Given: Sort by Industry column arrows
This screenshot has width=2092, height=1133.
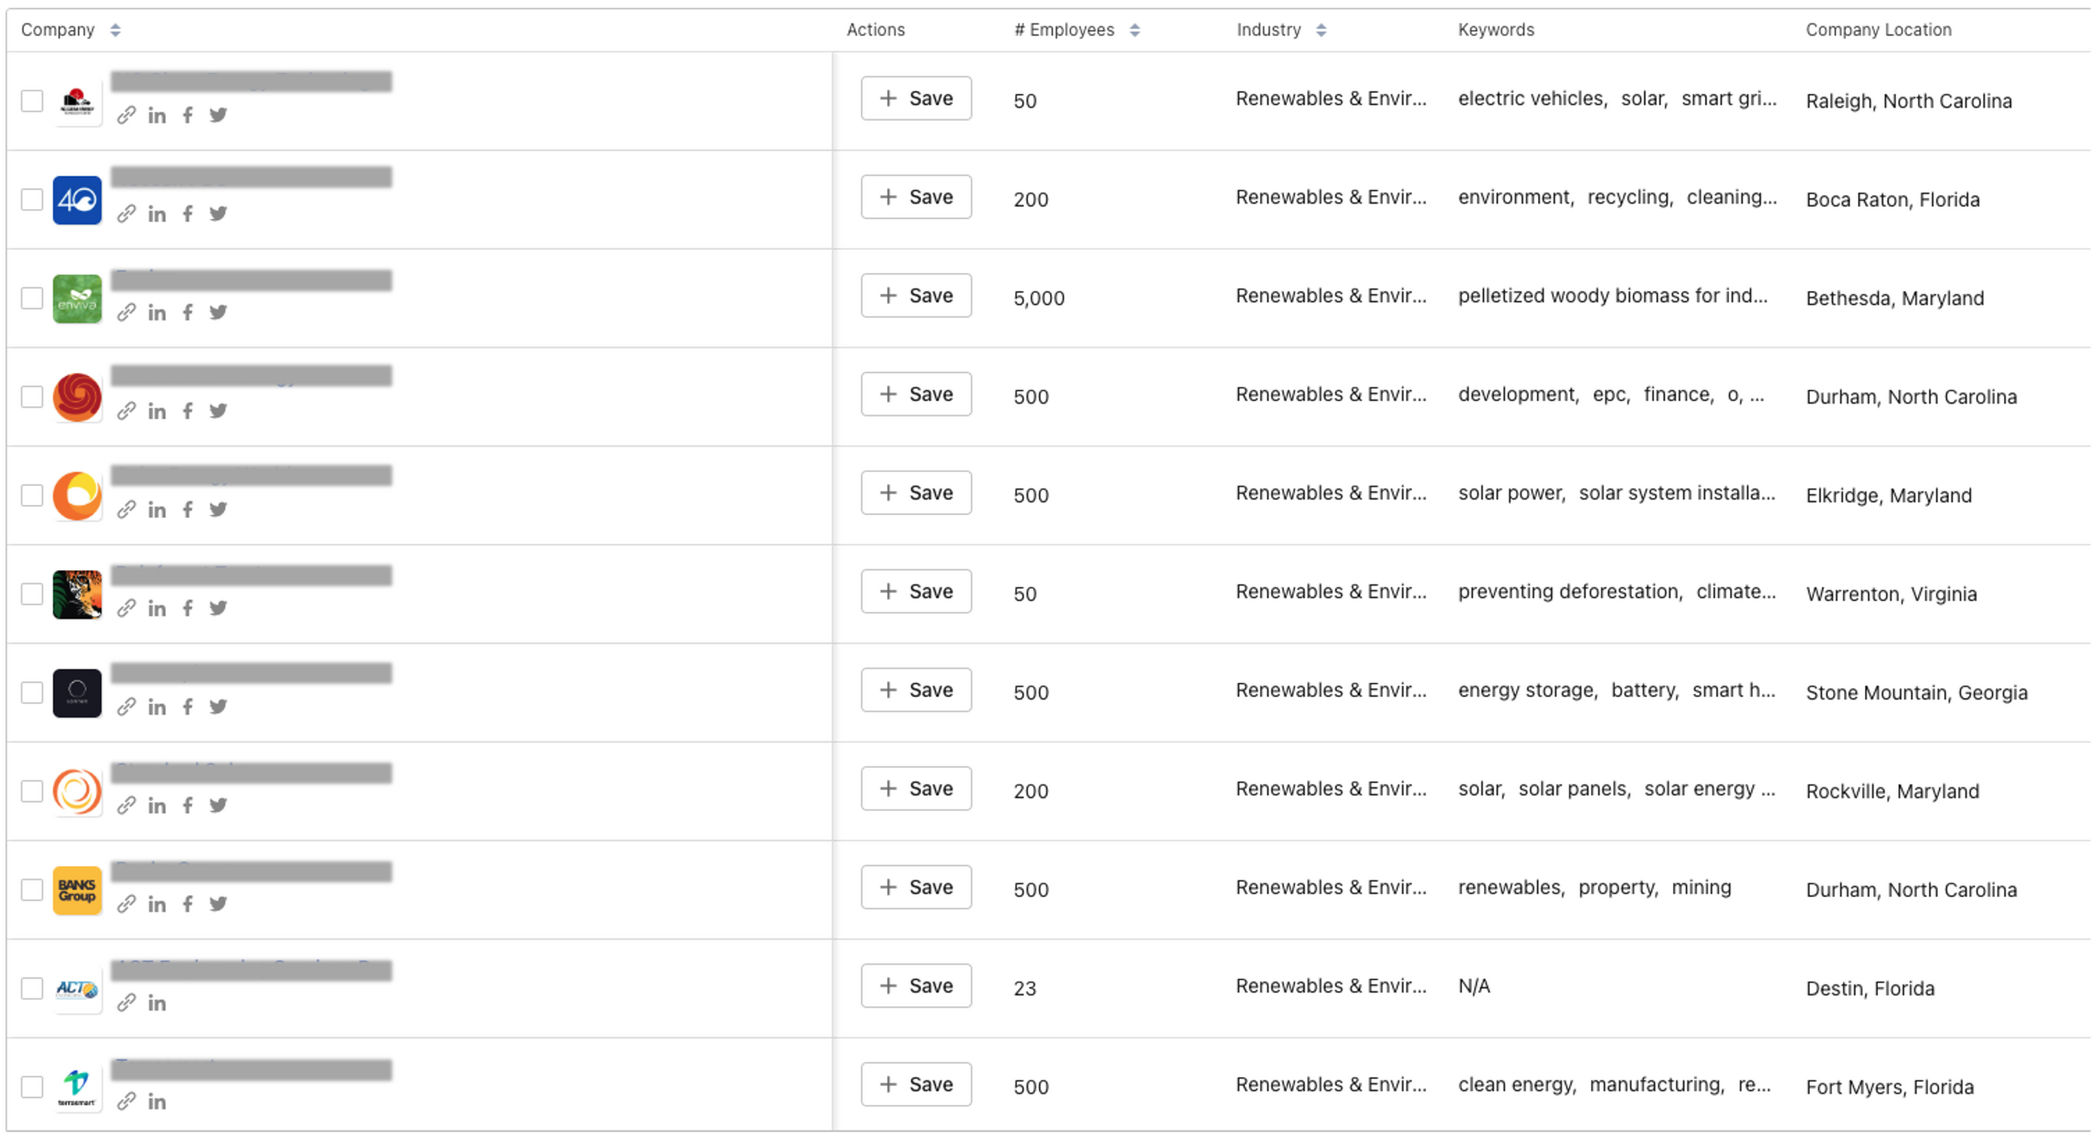Looking at the screenshot, I should [1321, 30].
